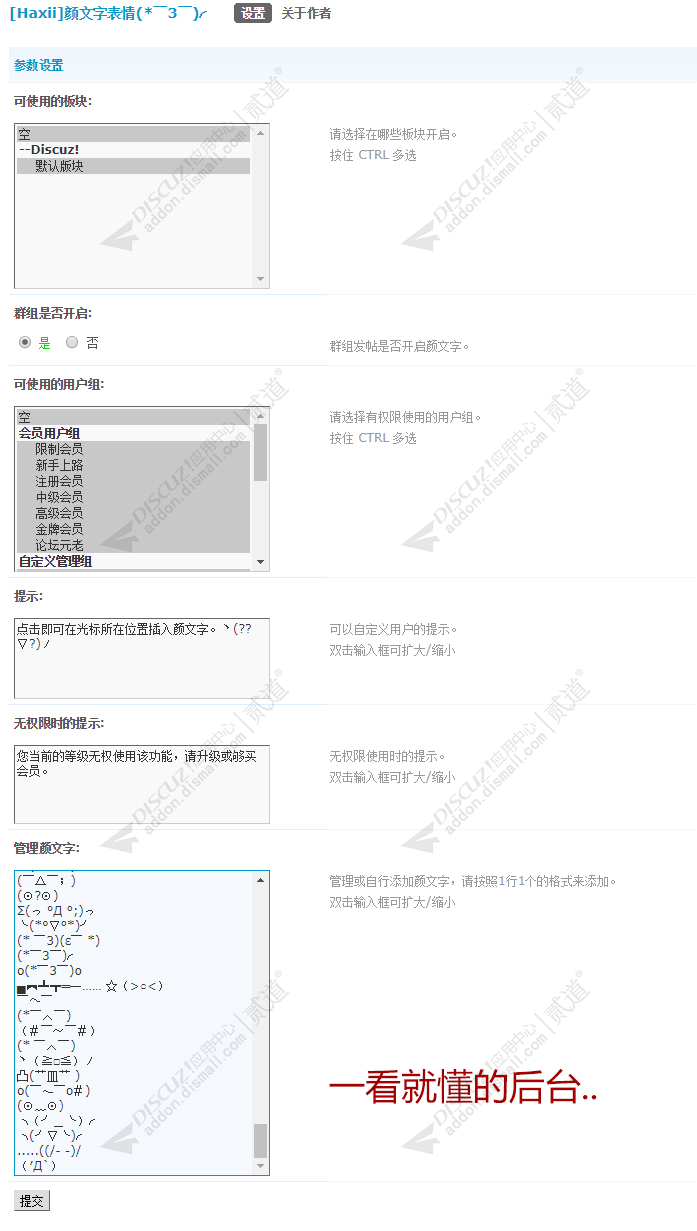
Task: Click down arrow of the 板块 list scrollbar
Action: (261, 280)
